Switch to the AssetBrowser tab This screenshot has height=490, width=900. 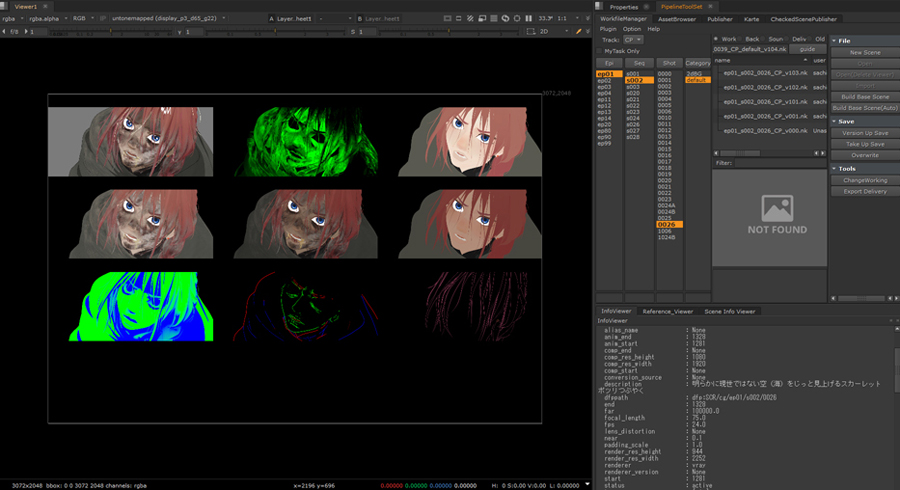click(677, 18)
